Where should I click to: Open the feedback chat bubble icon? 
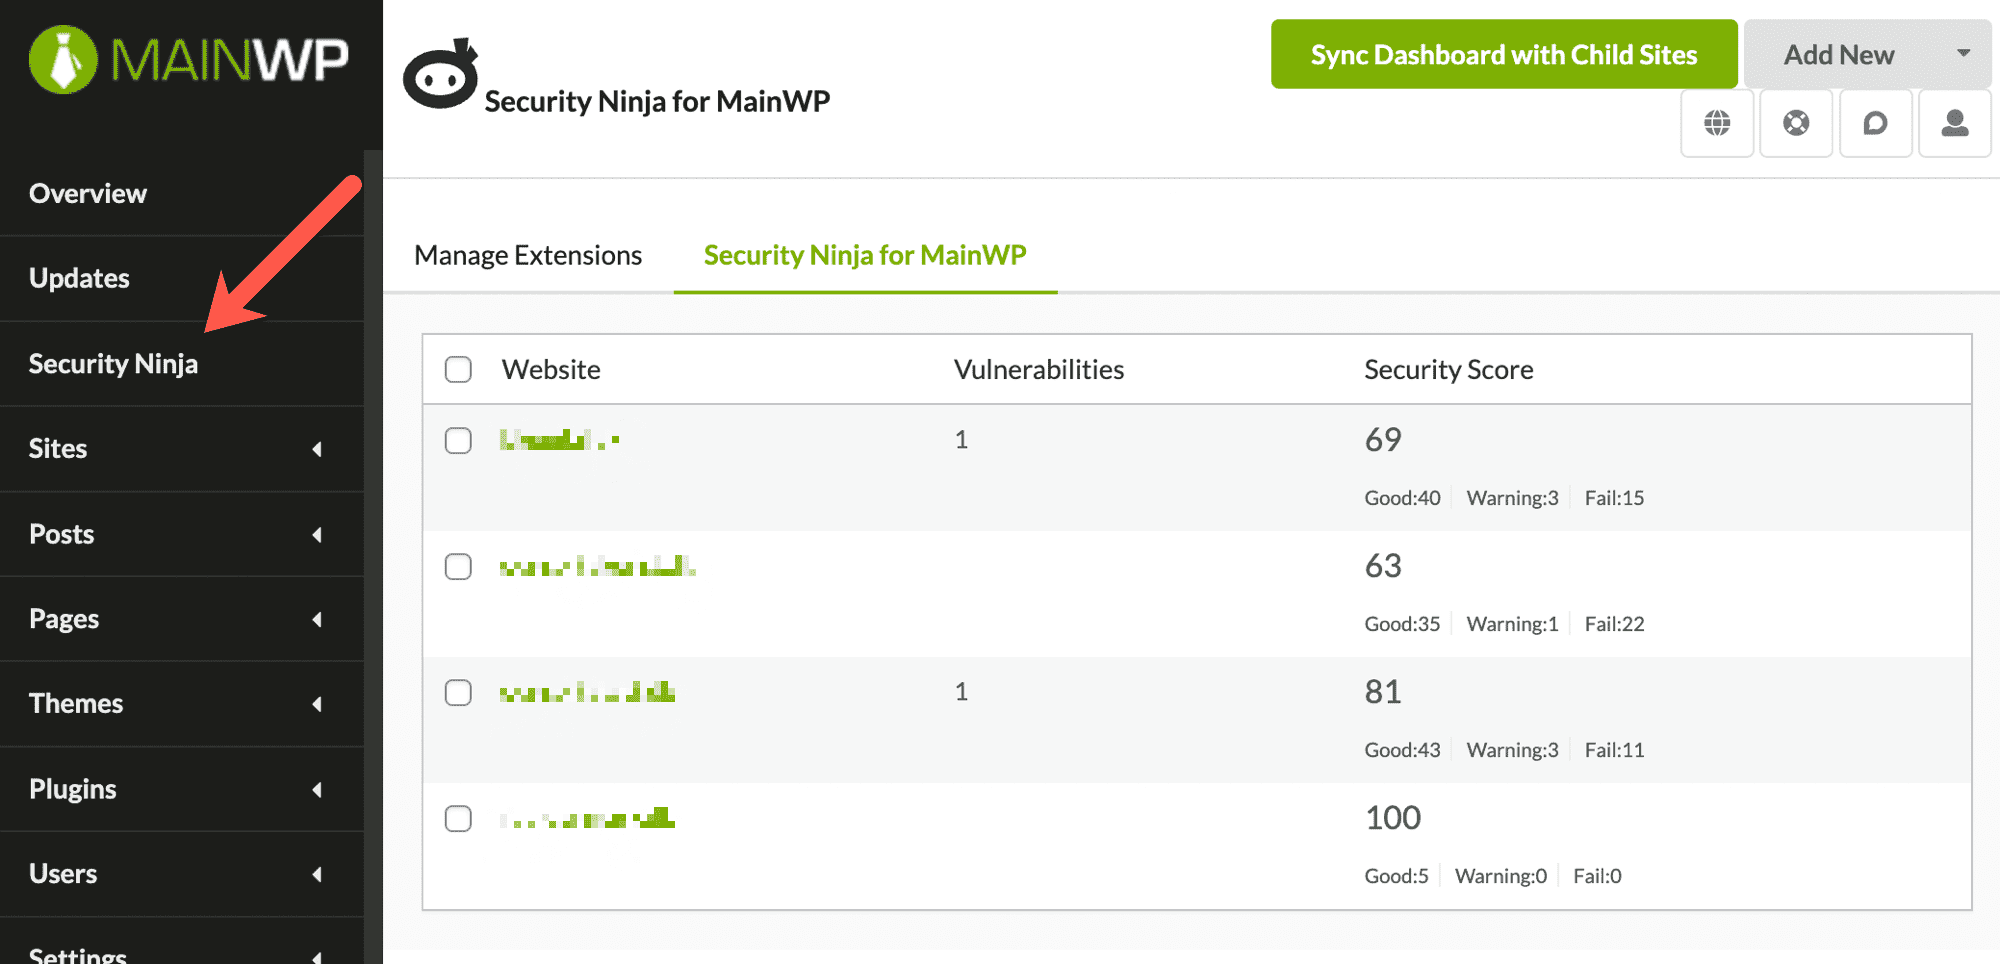pos(1874,123)
